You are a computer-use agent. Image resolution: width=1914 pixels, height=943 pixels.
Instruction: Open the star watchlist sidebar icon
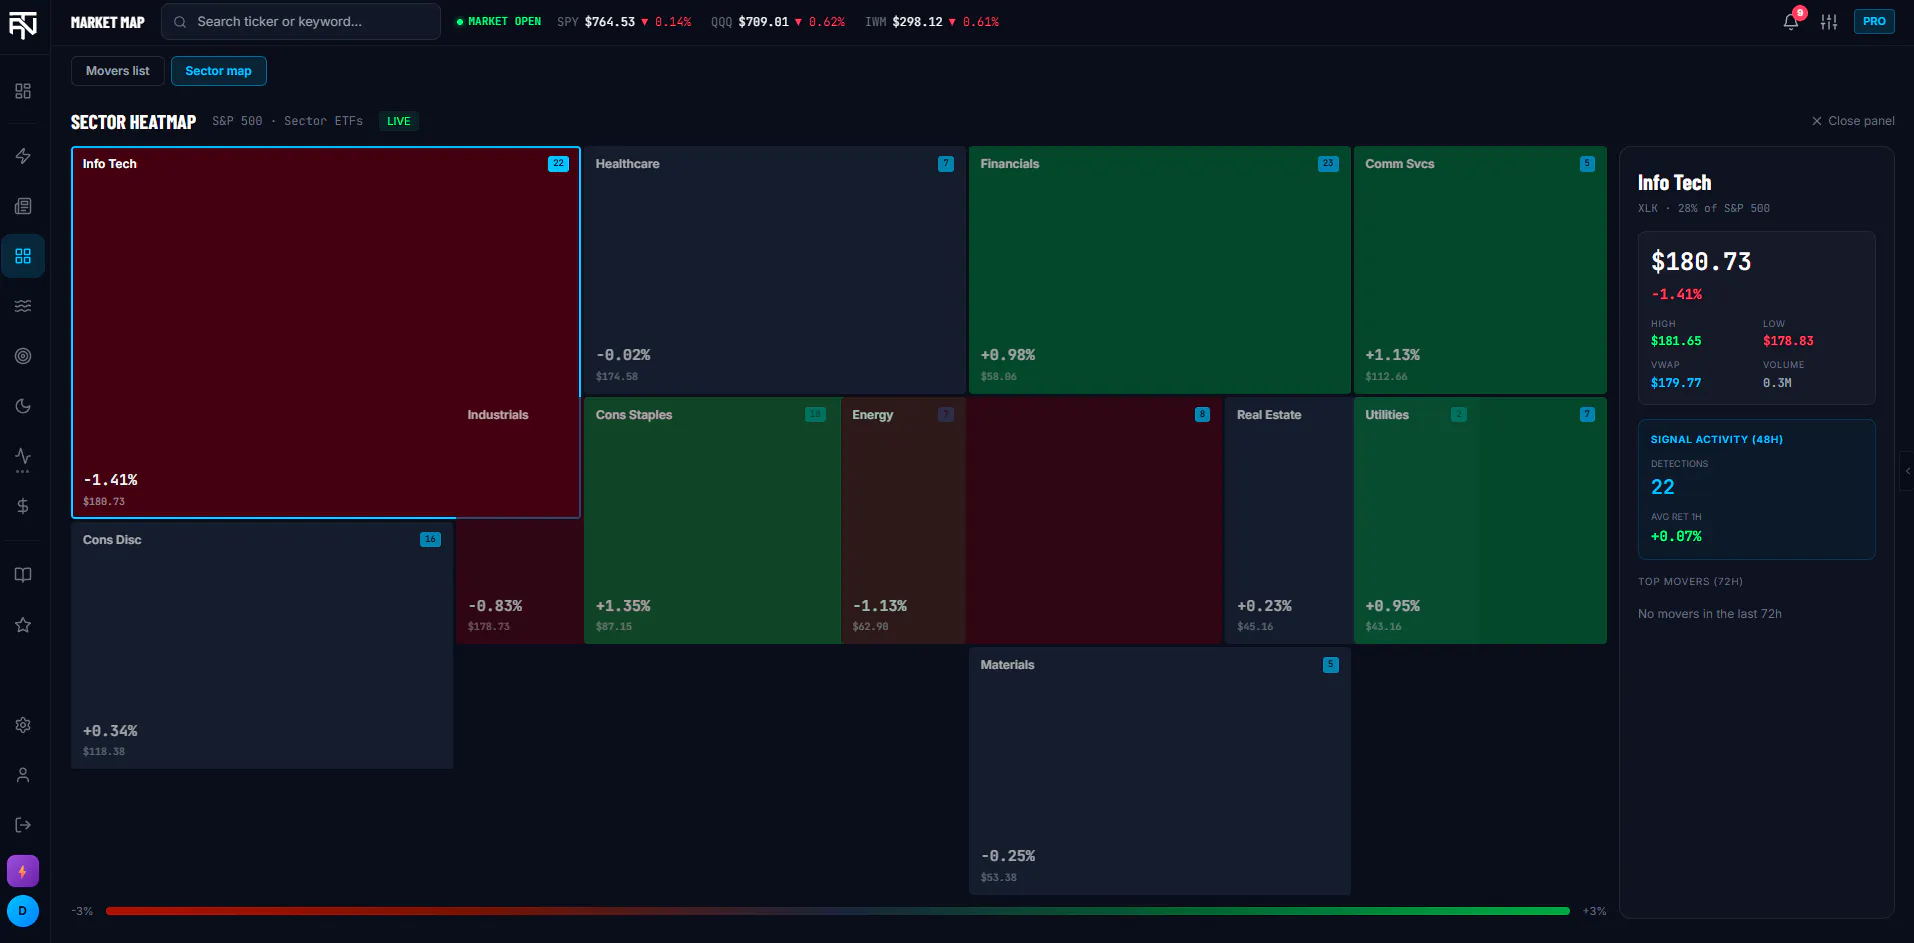click(23, 625)
